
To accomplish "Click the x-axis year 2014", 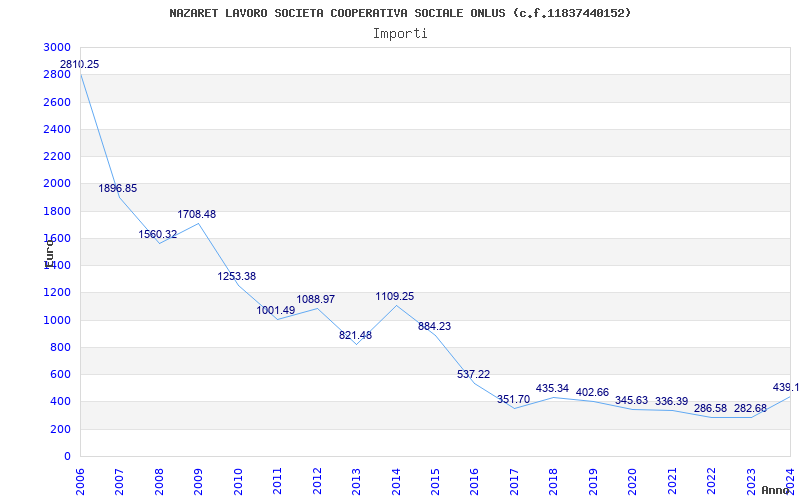I will (x=396, y=482).
